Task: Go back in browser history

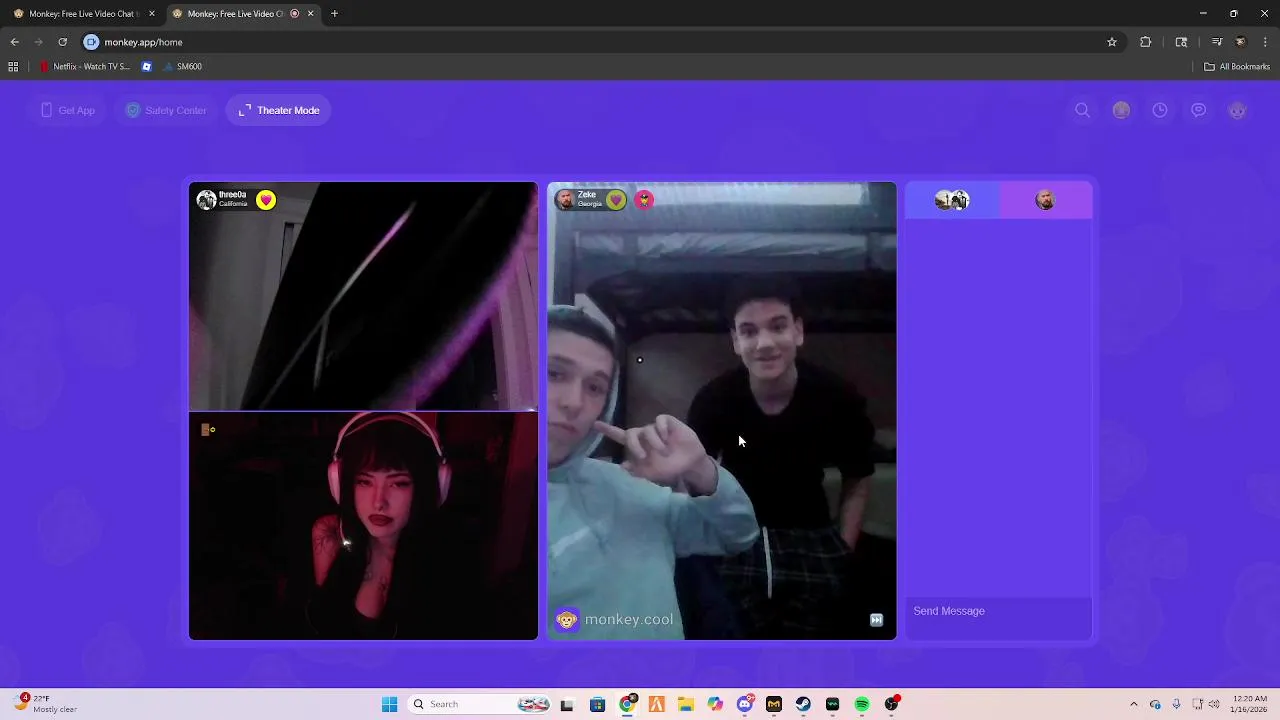Action: pos(14,42)
